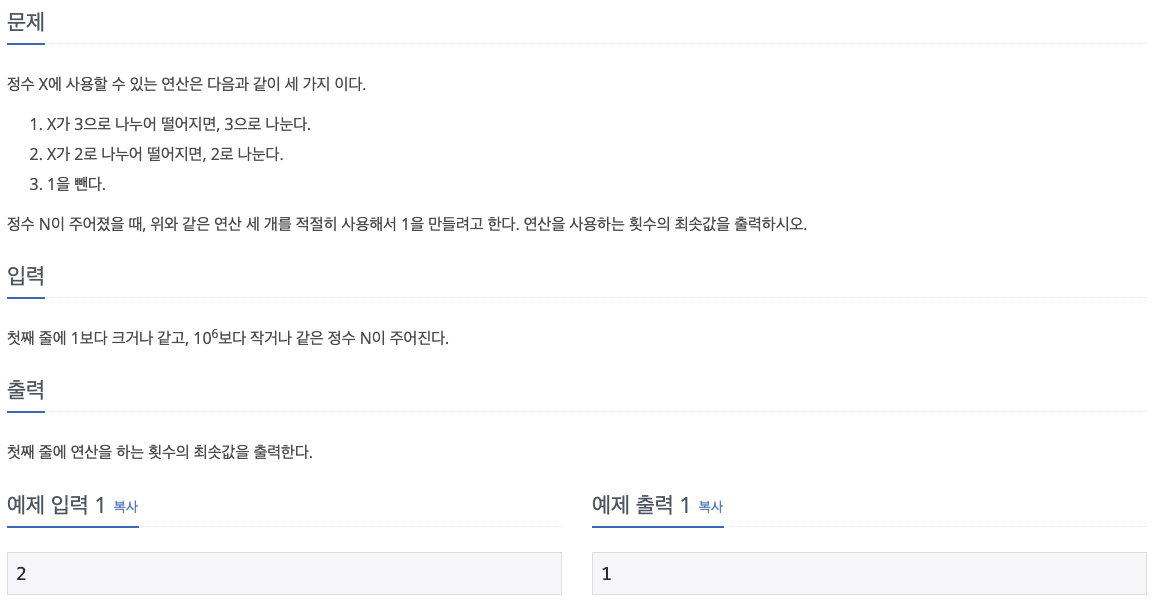Click the number 1 in sample output
Screen dimensions: 1164x614
click(606, 573)
